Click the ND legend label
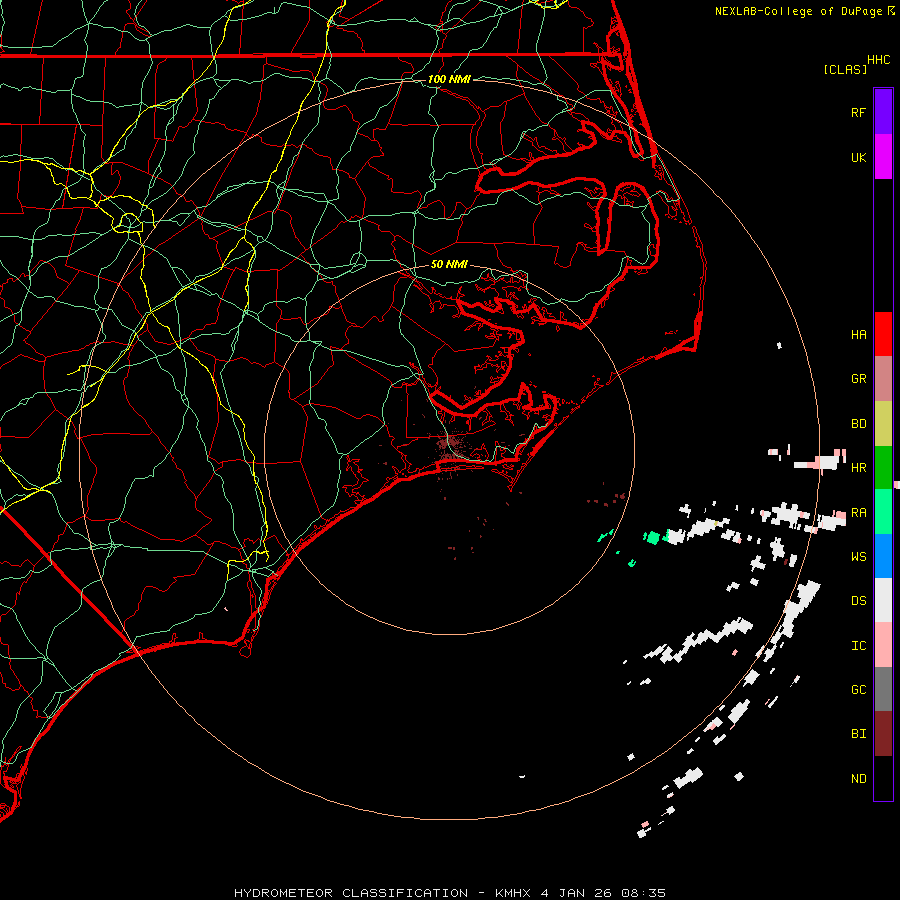This screenshot has height=900, width=900. (858, 779)
